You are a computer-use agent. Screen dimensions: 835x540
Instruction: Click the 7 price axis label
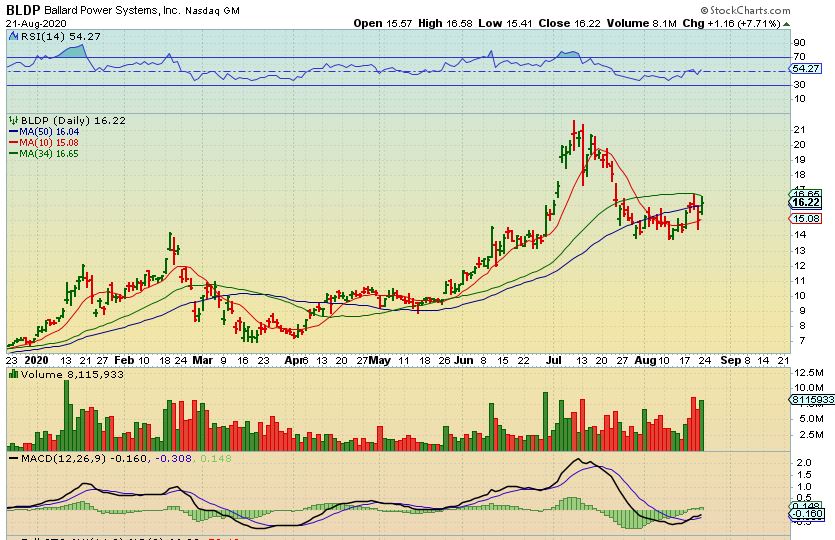point(802,341)
